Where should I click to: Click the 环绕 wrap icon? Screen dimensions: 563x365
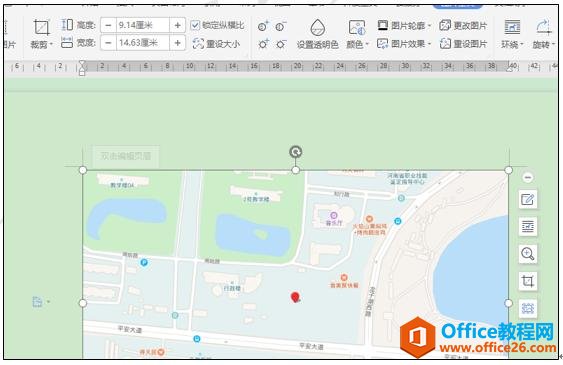click(512, 27)
